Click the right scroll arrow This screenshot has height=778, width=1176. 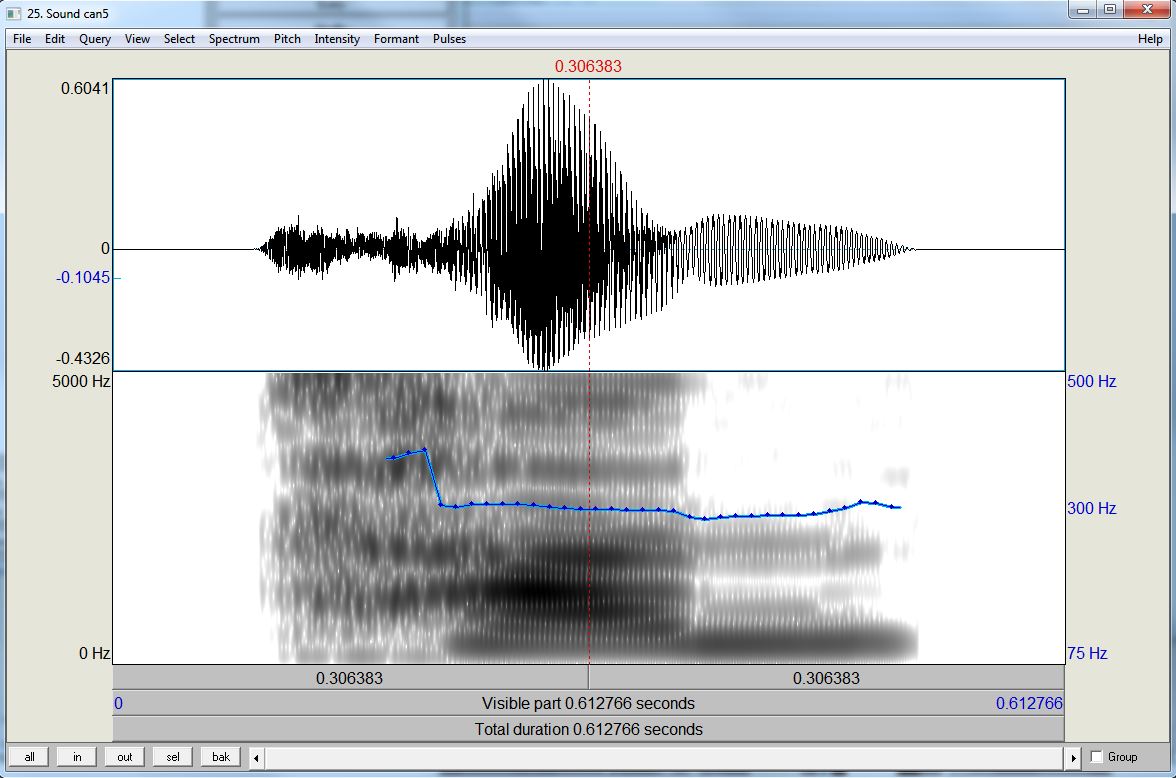1073,758
